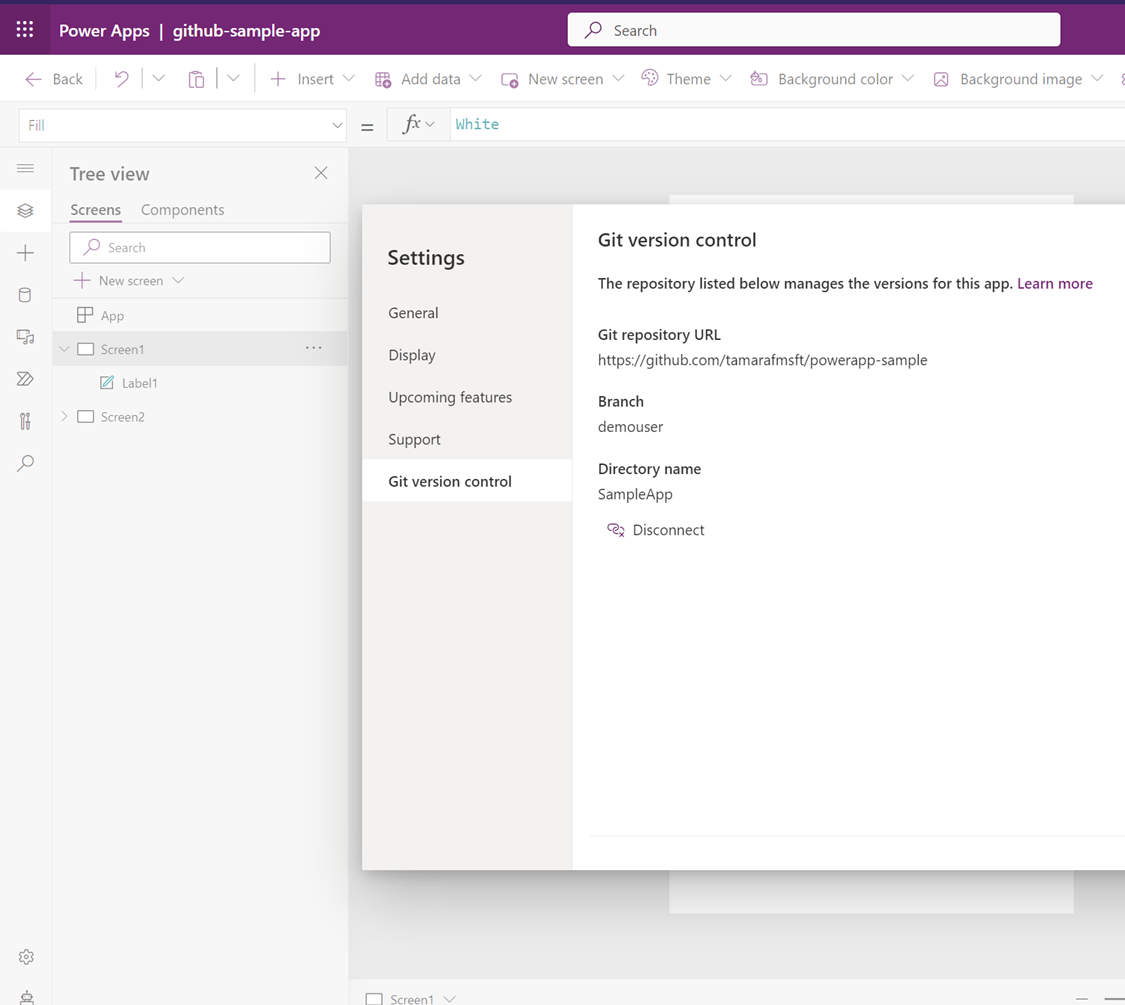Click the Background color icon in the toolbar

pyautogui.click(x=831, y=78)
